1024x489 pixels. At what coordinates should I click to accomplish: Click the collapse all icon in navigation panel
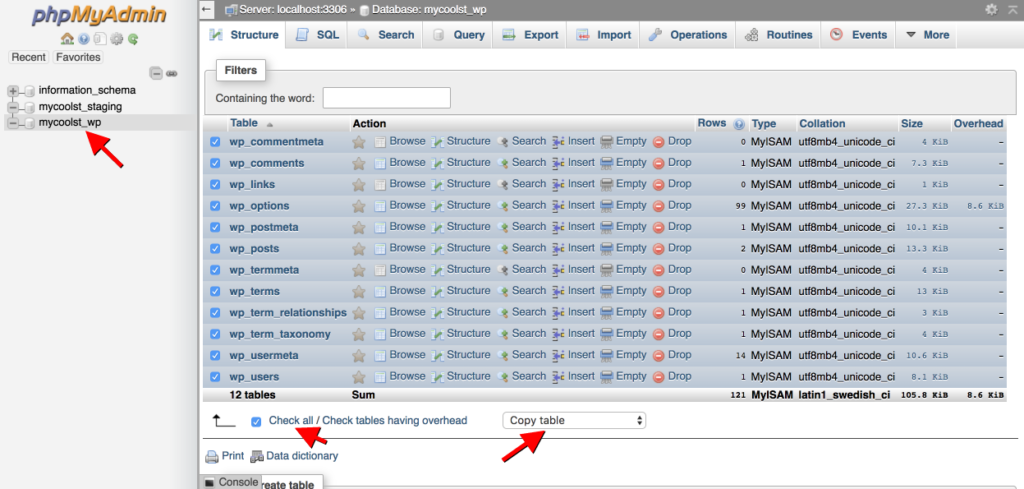tap(156, 74)
